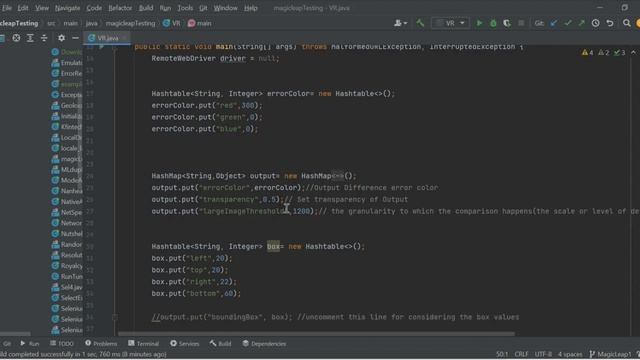Open the Build menu
This screenshot has width=640, height=360.
(146, 8)
